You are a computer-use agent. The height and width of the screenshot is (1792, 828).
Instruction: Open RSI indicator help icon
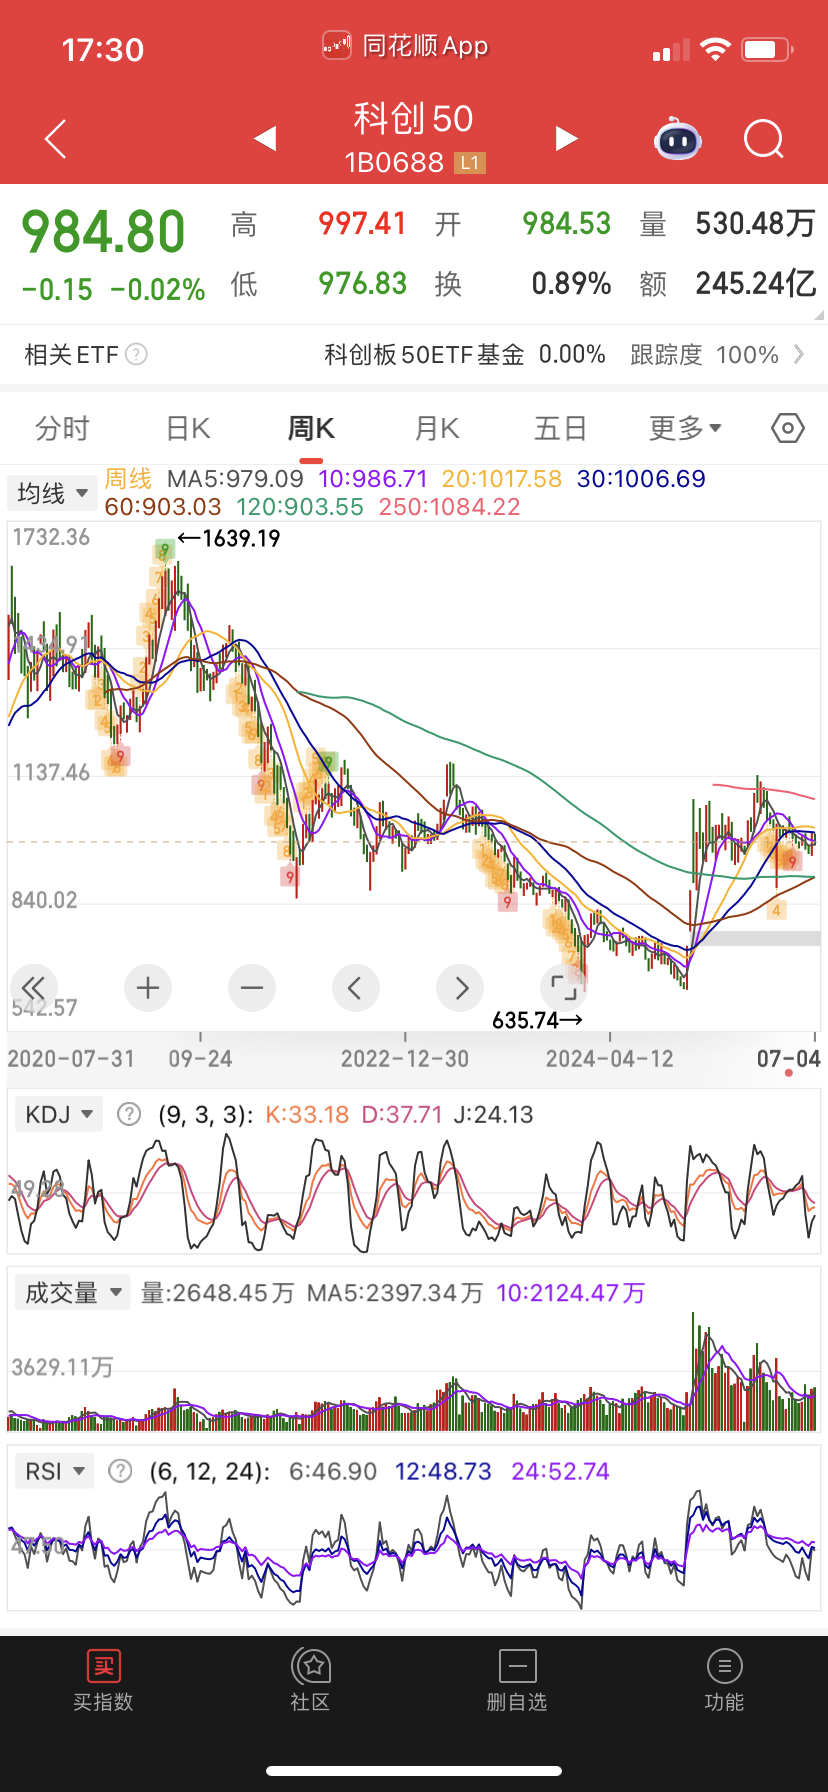(x=120, y=1471)
